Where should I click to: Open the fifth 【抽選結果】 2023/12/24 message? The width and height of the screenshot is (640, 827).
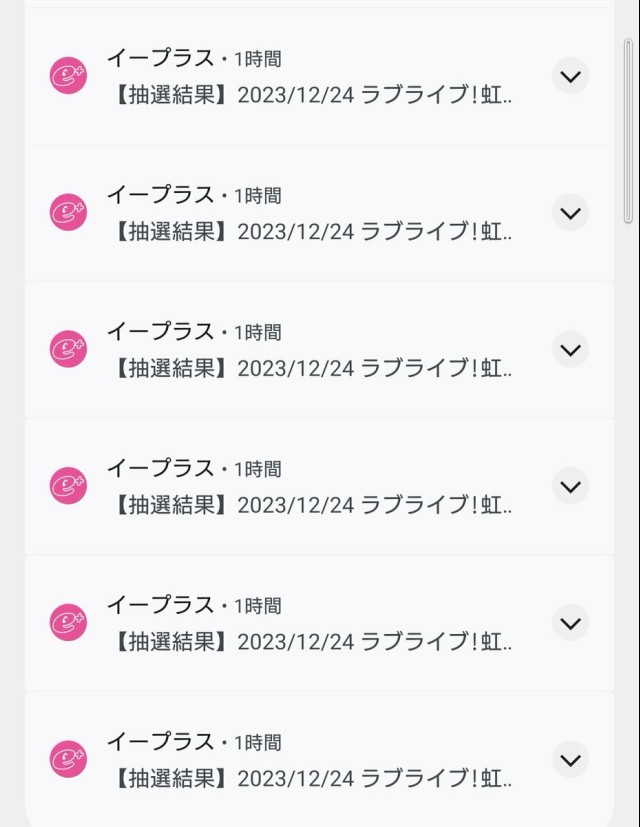coord(312,642)
